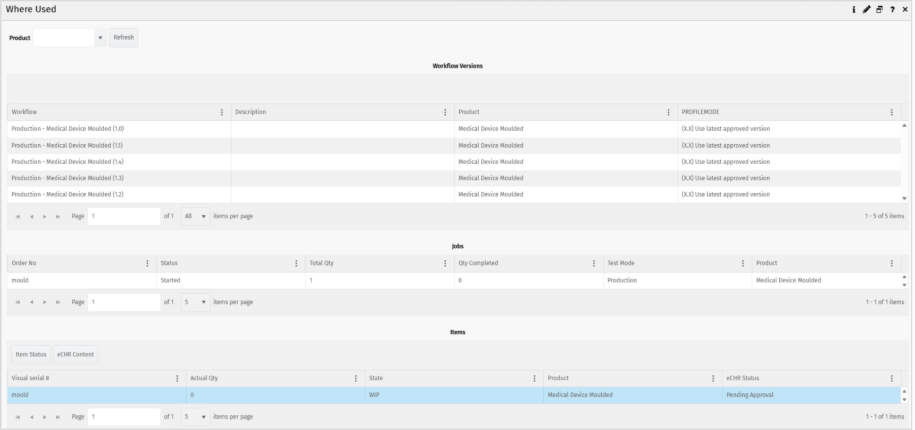Click the Refresh button
This screenshot has height=430, width=915.
pyautogui.click(x=124, y=37)
